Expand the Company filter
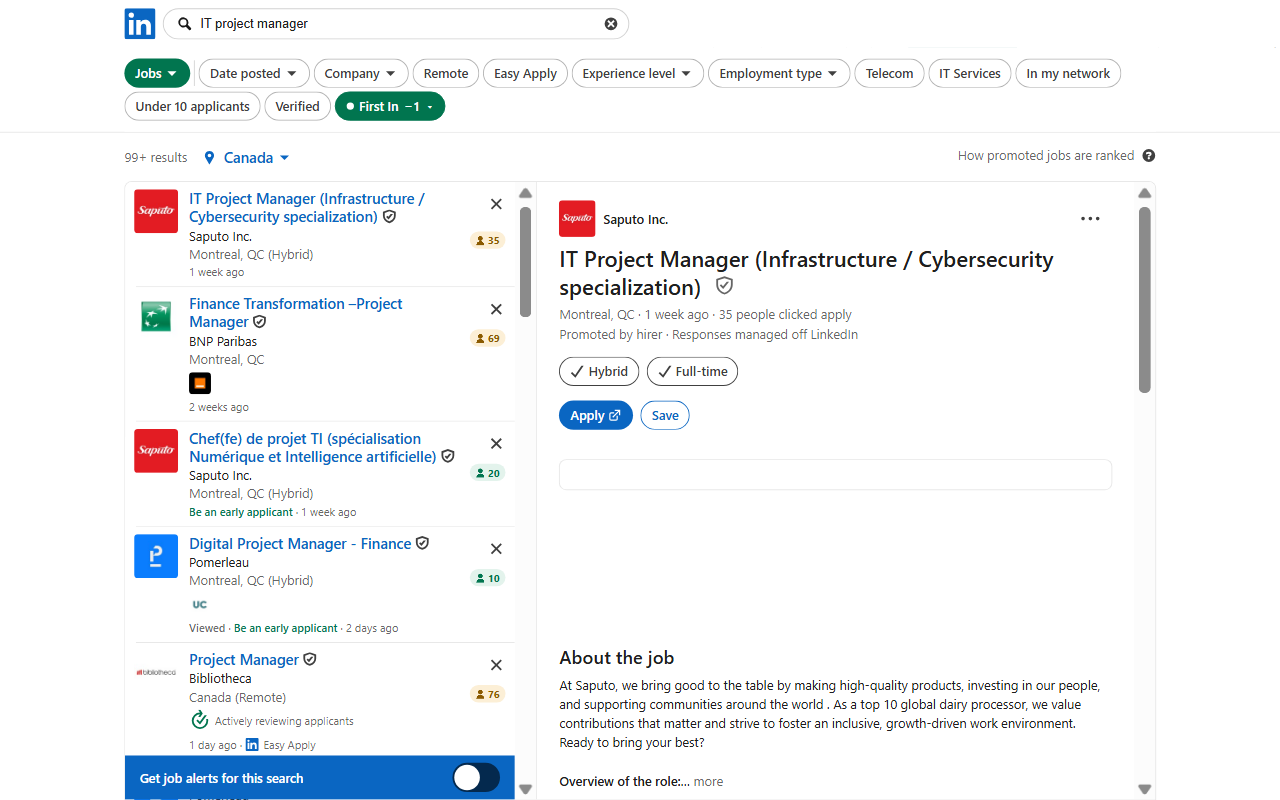The image size is (1280, 800). [x=361, y=73]
